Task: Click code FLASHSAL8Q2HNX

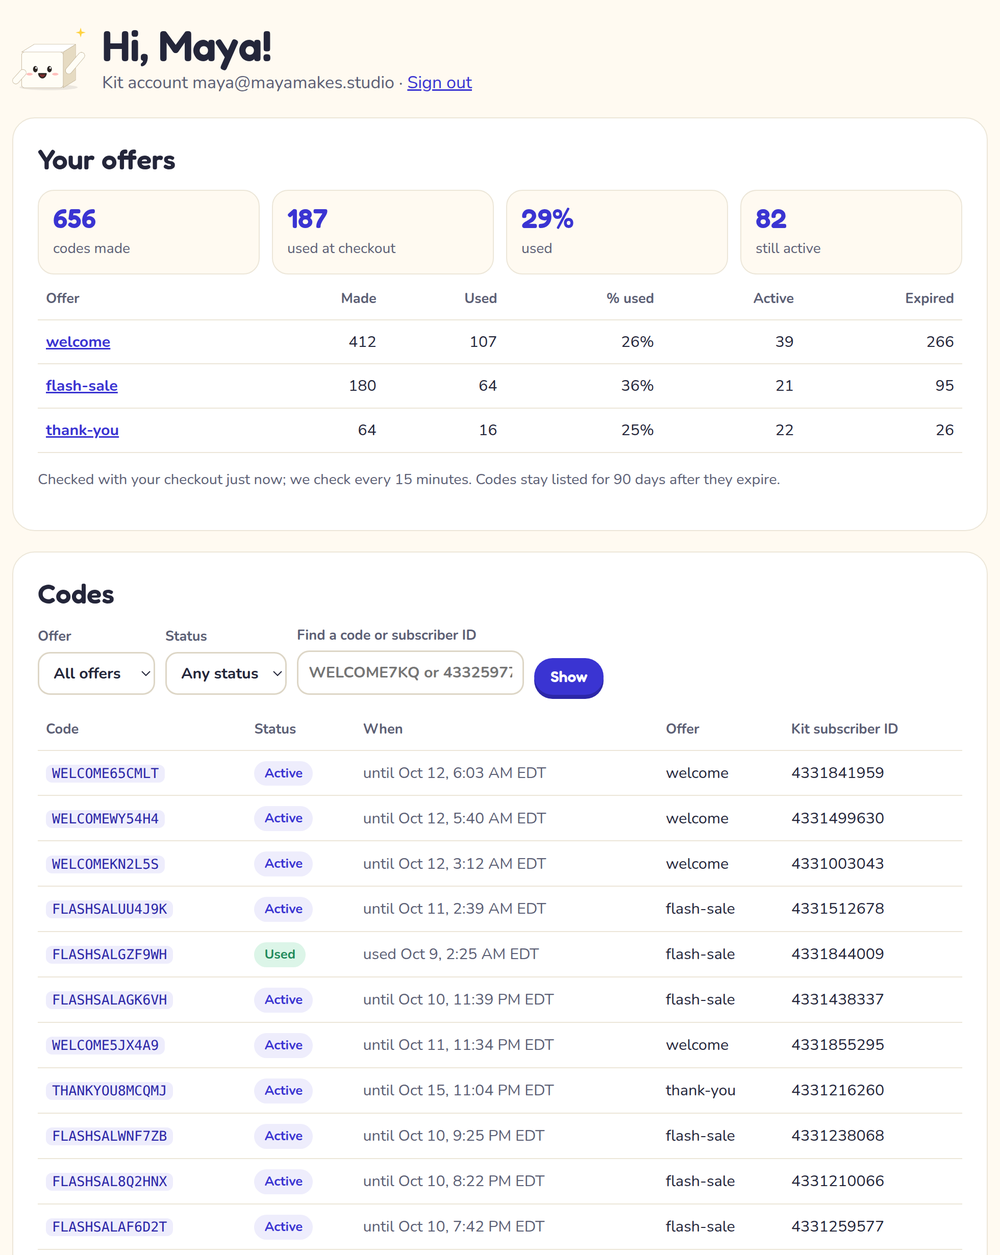Action: [110, 1181]
